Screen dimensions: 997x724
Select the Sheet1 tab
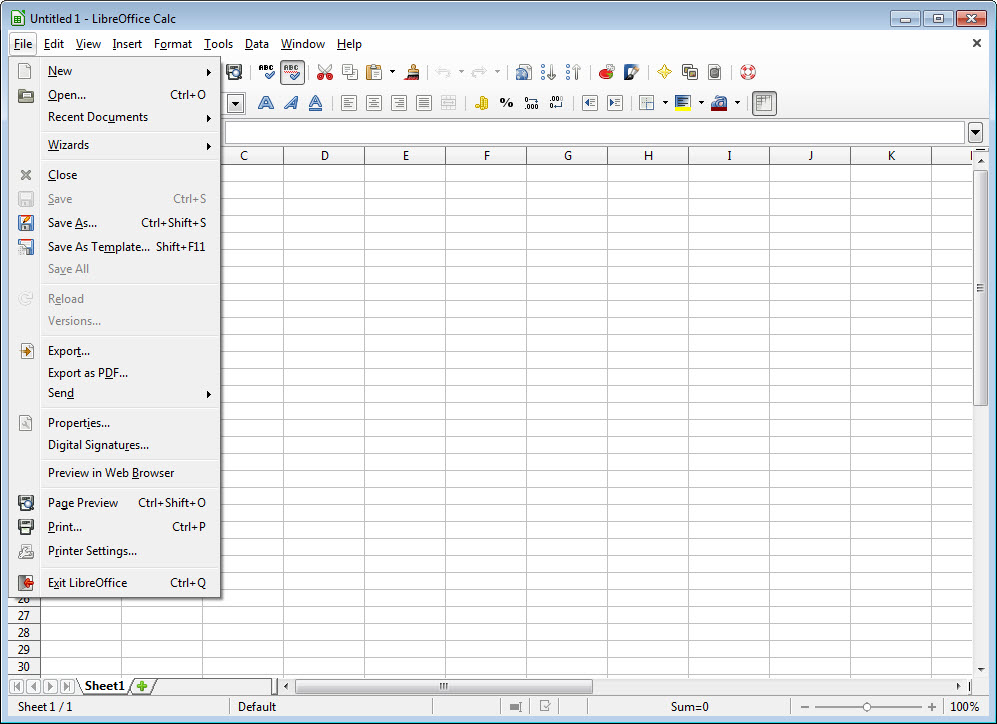click(104, 686)
